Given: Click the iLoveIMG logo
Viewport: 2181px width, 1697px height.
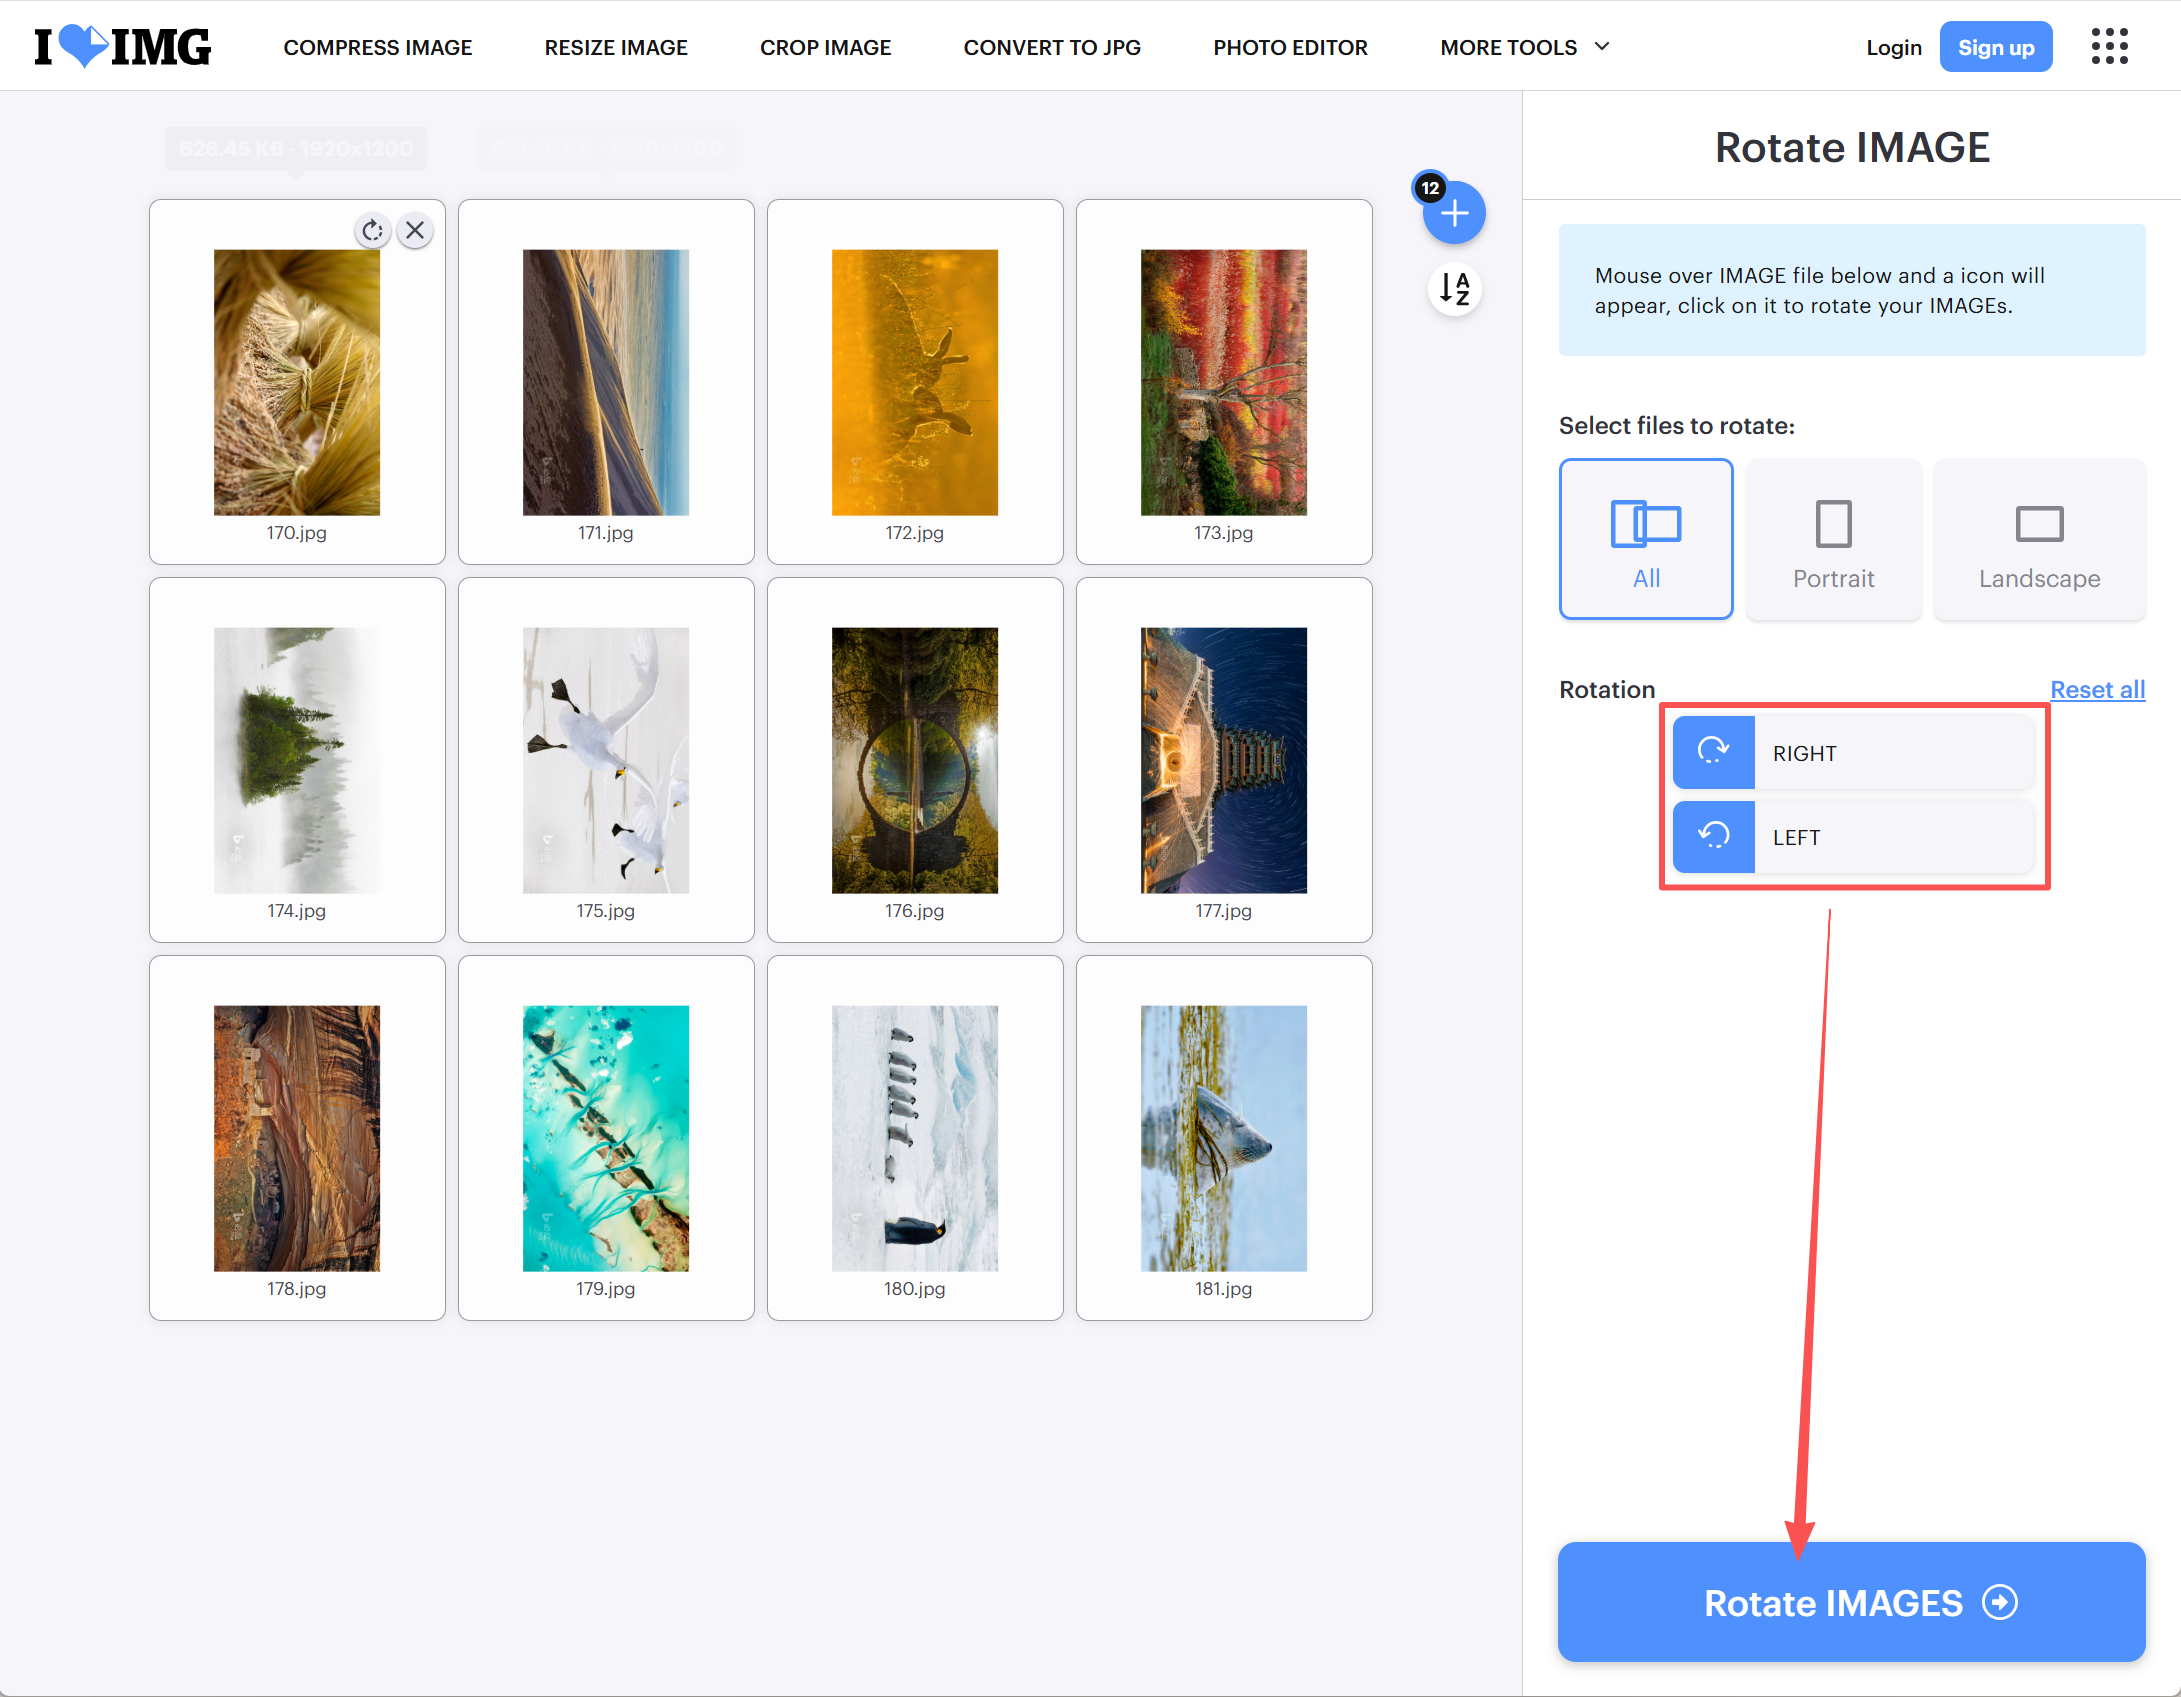Looking at the screenshot, I should [x=122, y=47].
